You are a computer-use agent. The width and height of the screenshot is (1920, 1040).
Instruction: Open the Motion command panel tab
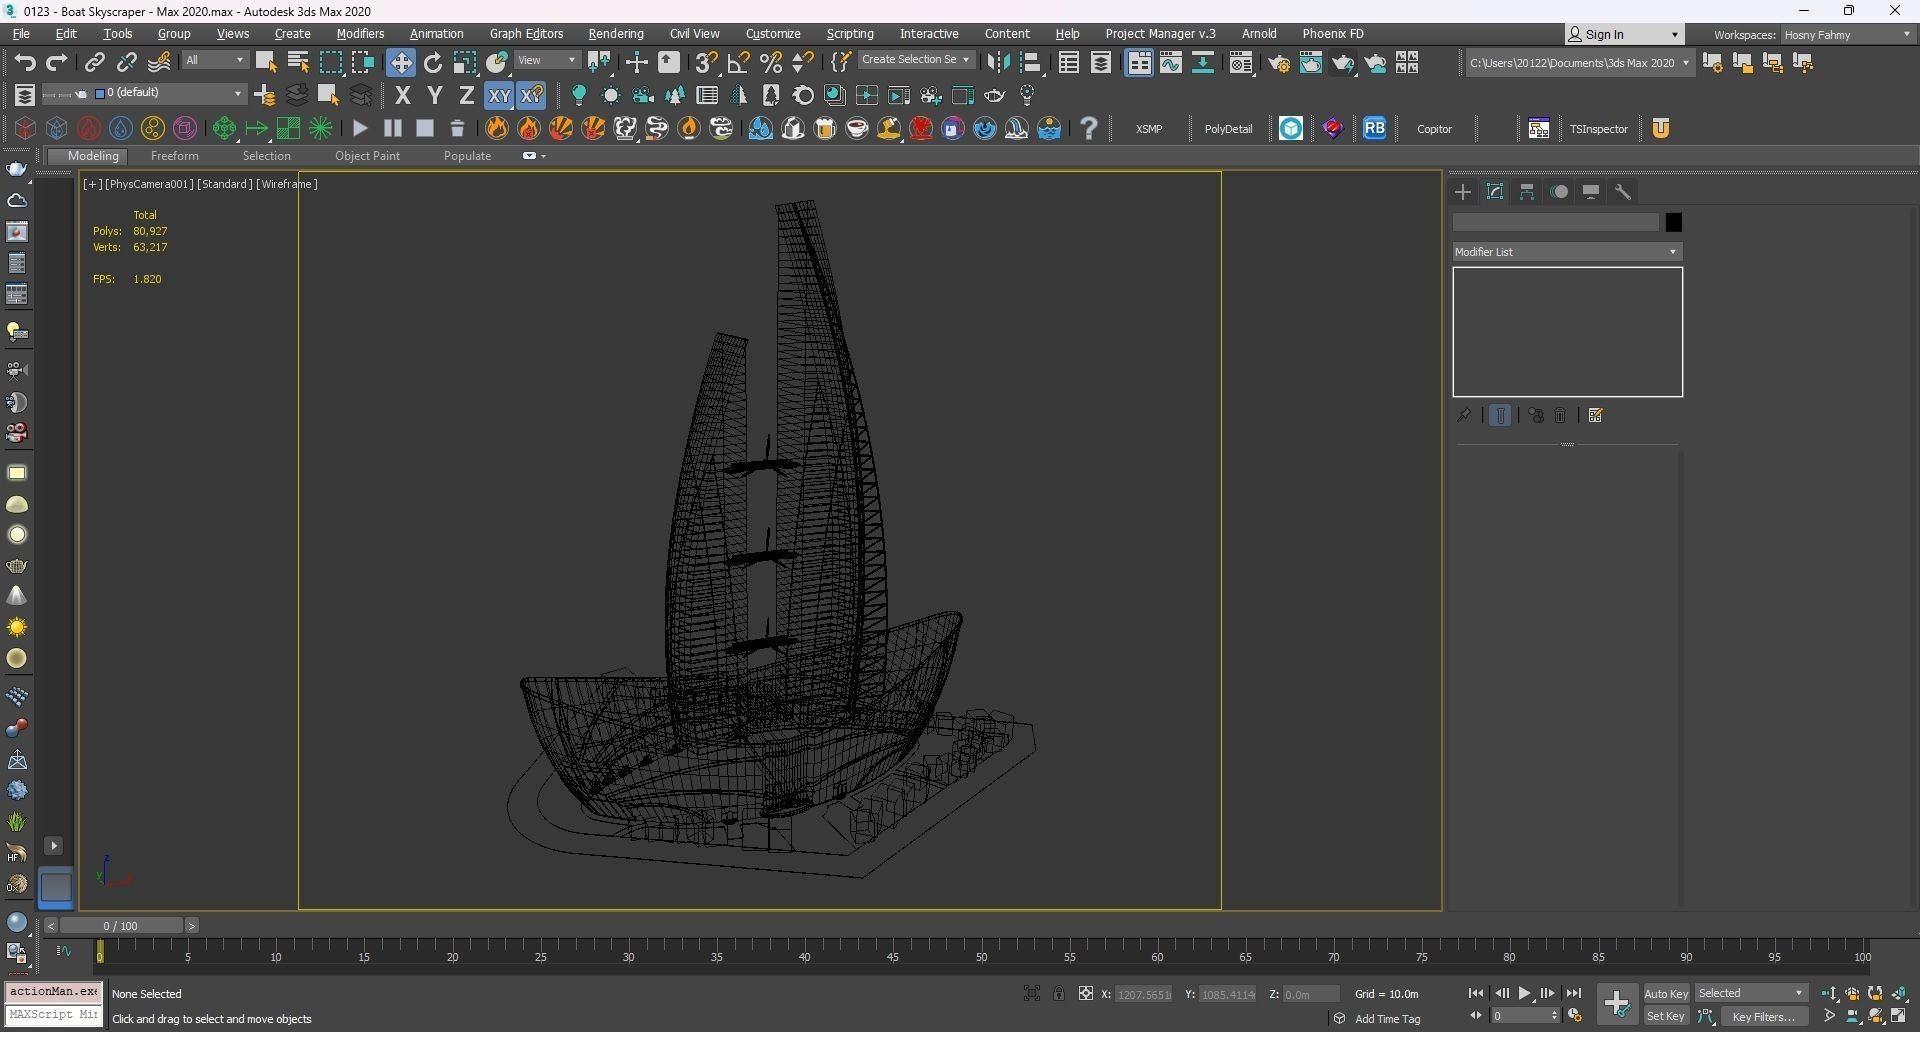1559,192
